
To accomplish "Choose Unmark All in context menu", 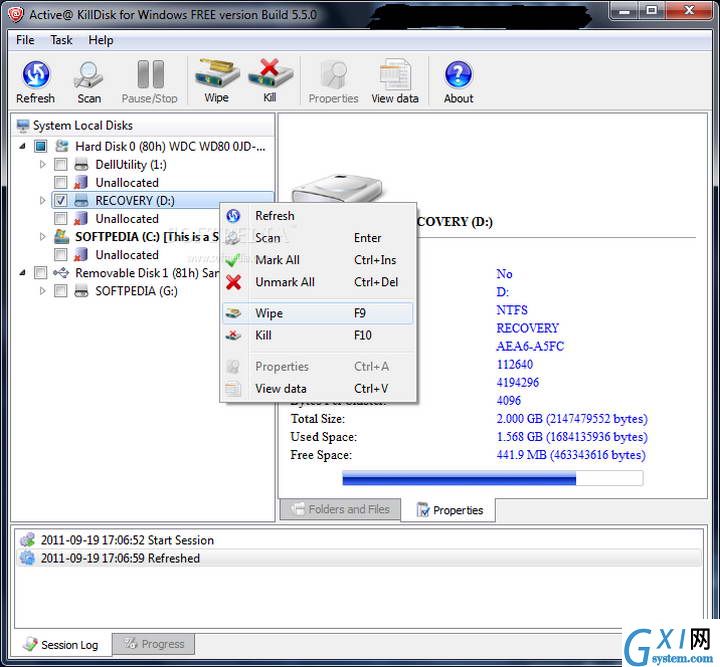I will click(318, 282).
